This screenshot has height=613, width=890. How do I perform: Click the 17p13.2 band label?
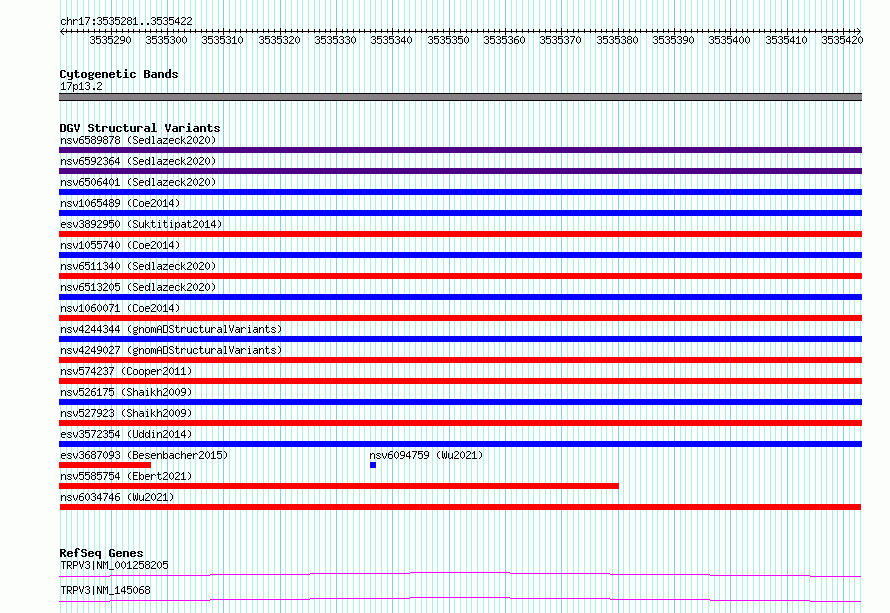point(81,86)
